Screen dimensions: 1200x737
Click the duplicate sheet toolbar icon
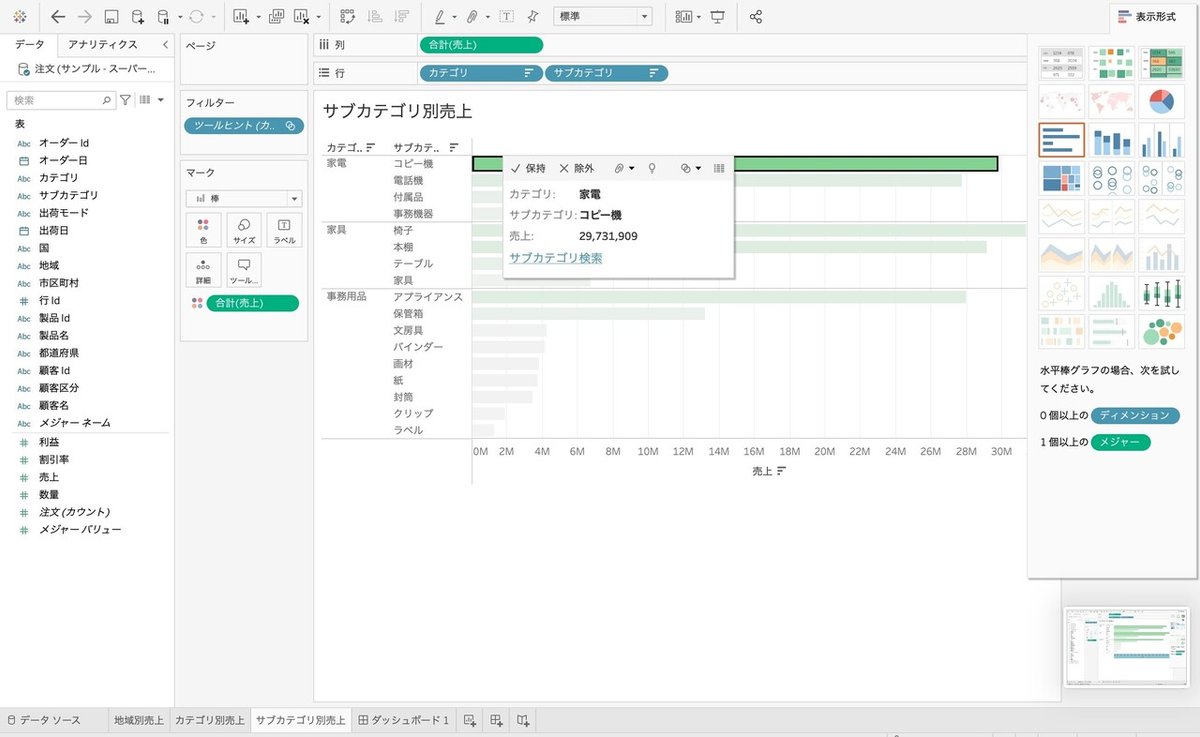coord(276,17)
